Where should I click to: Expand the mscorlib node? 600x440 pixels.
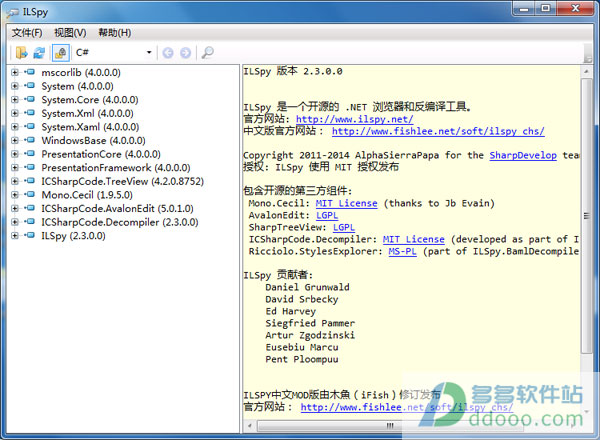point(15,72)
